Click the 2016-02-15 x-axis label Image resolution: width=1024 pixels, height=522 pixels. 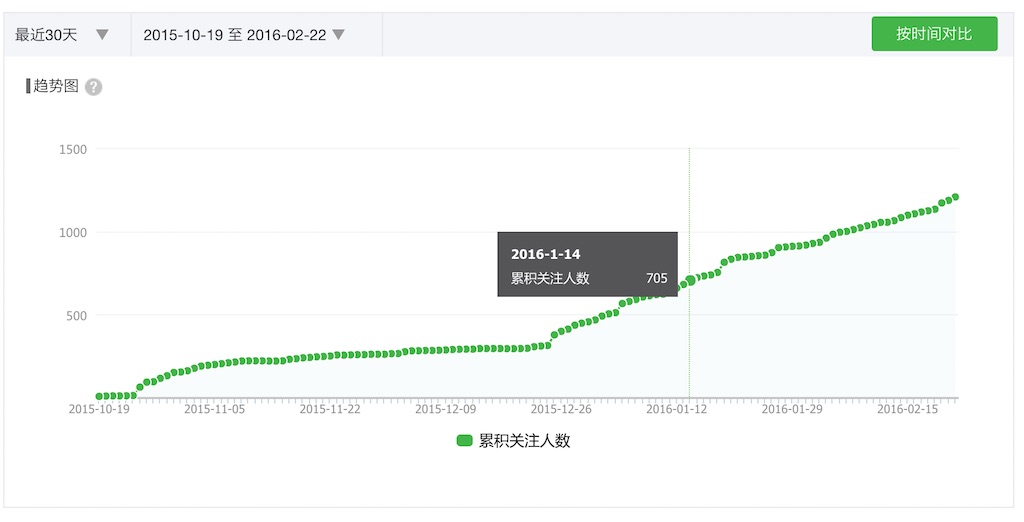point(908,409)
